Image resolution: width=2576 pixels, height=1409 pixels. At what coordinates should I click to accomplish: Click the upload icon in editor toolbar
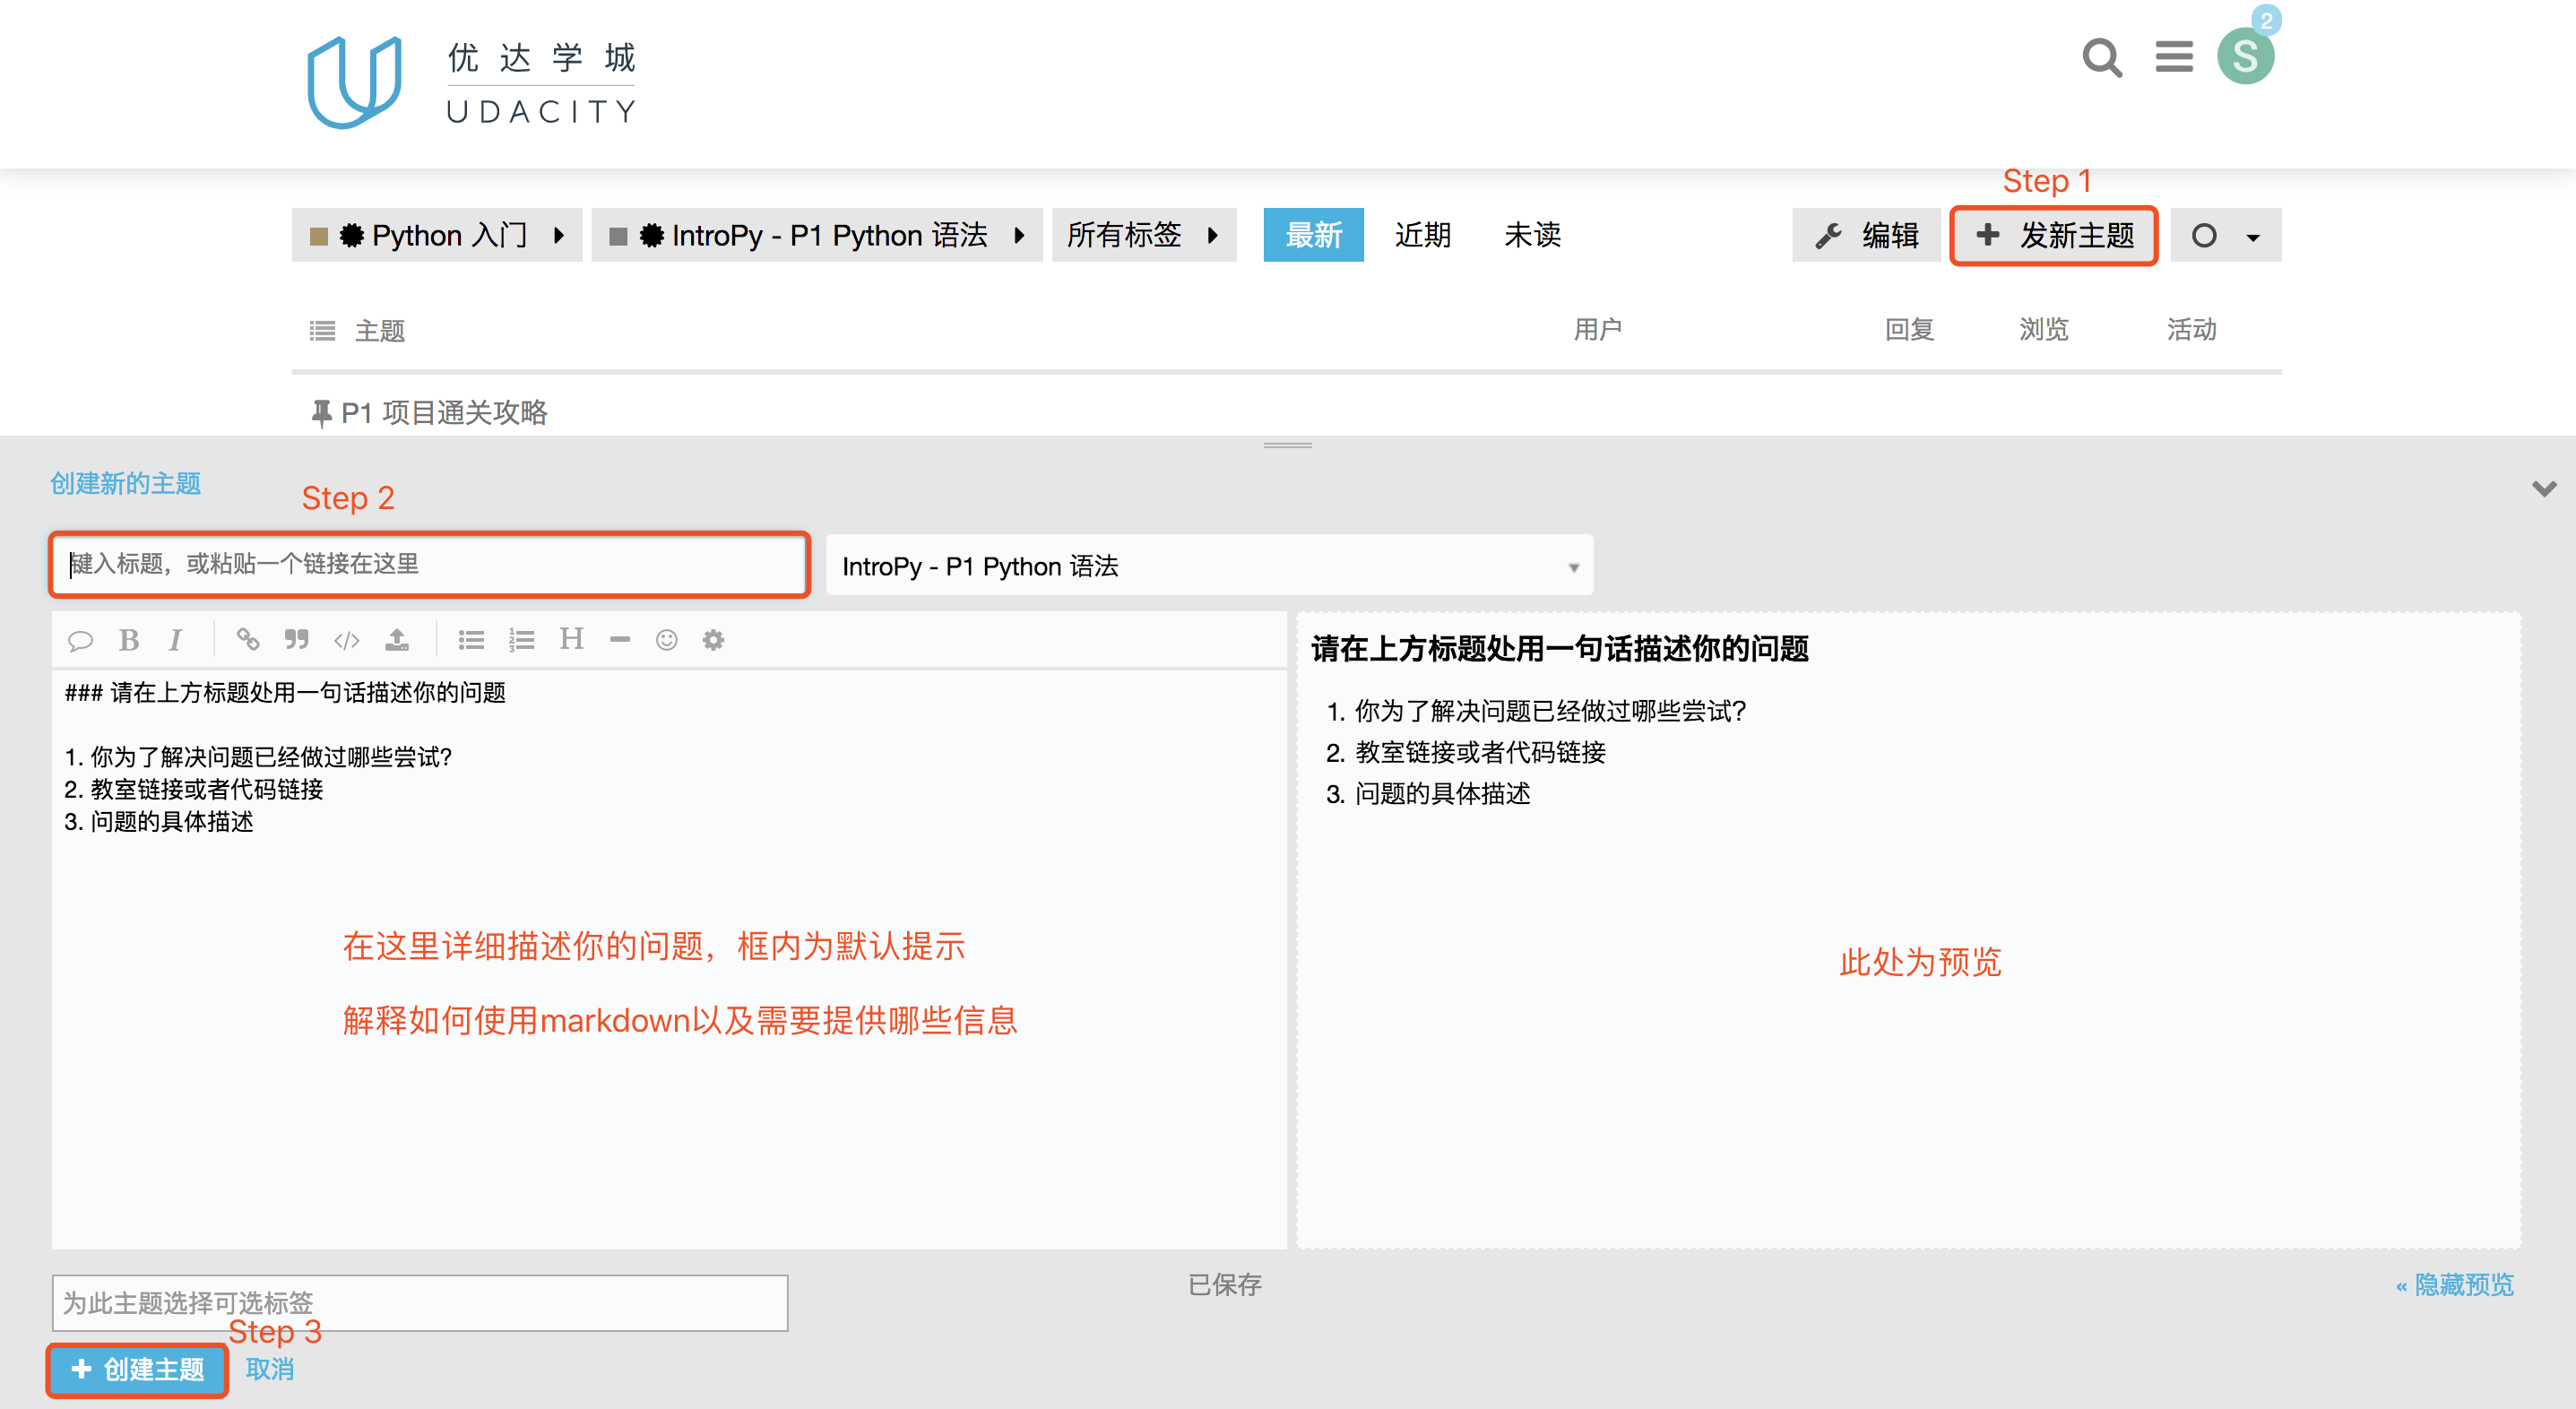[397, 640]
